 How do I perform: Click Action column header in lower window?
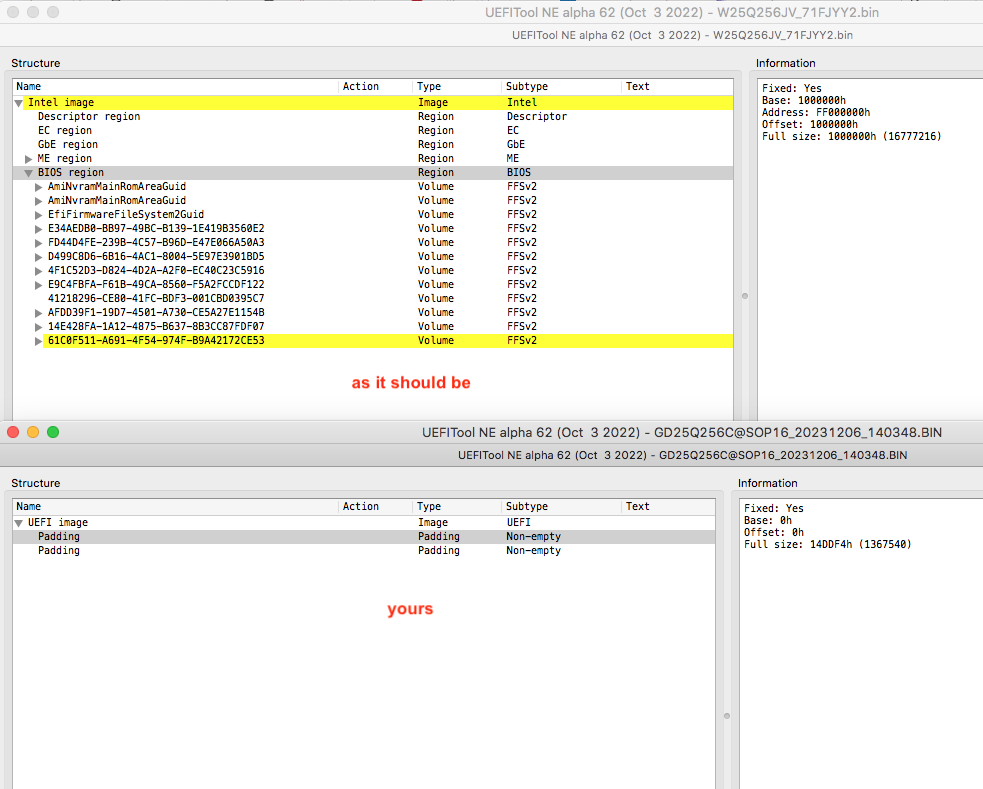(x=376, y=506)
